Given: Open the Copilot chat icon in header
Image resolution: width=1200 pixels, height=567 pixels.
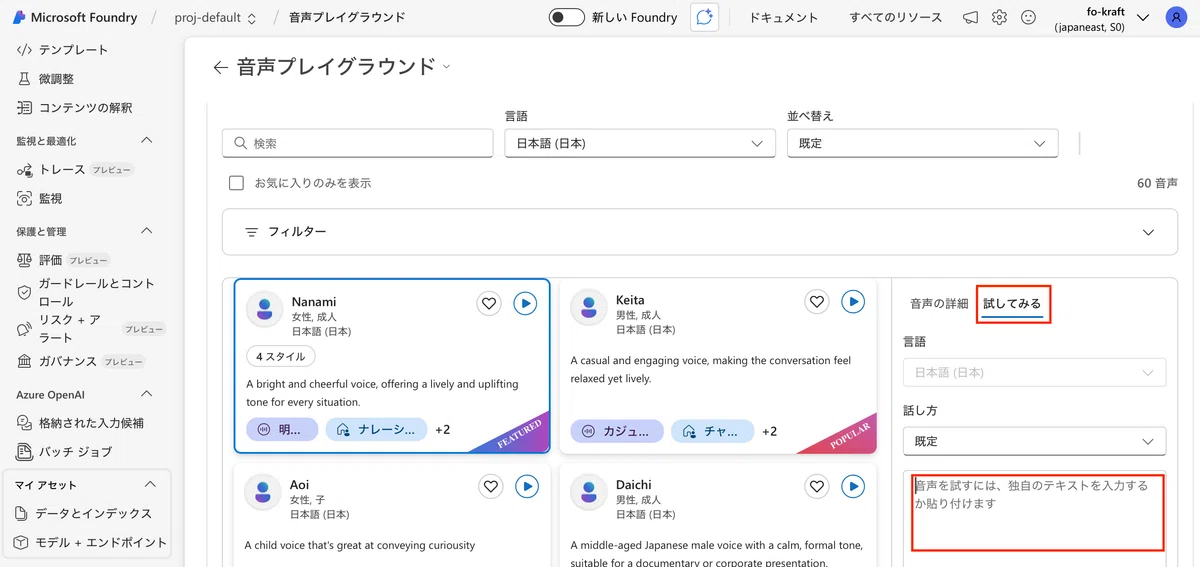Looking at the screenshot, I should click(x=705, y=17).
